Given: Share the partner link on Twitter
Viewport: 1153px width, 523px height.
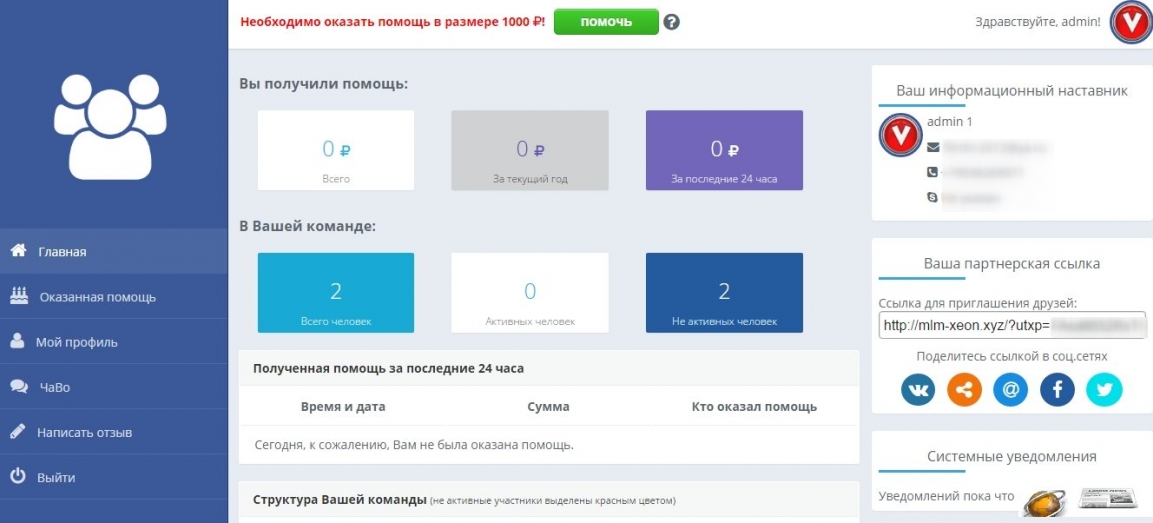Looking at the screenshot, I should (x=1104, y=390).
